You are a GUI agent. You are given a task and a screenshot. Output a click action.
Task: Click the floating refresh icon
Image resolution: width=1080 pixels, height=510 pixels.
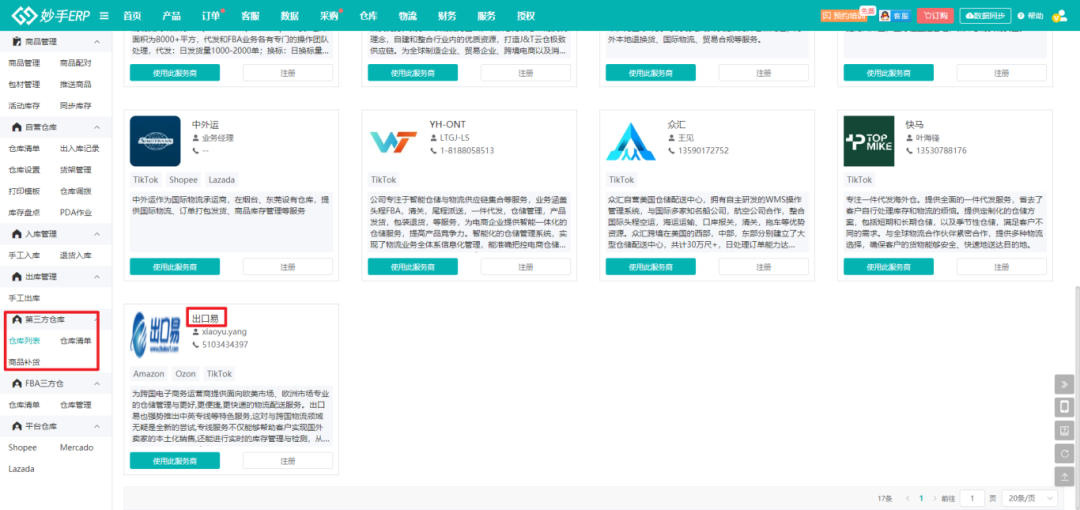1064,453
